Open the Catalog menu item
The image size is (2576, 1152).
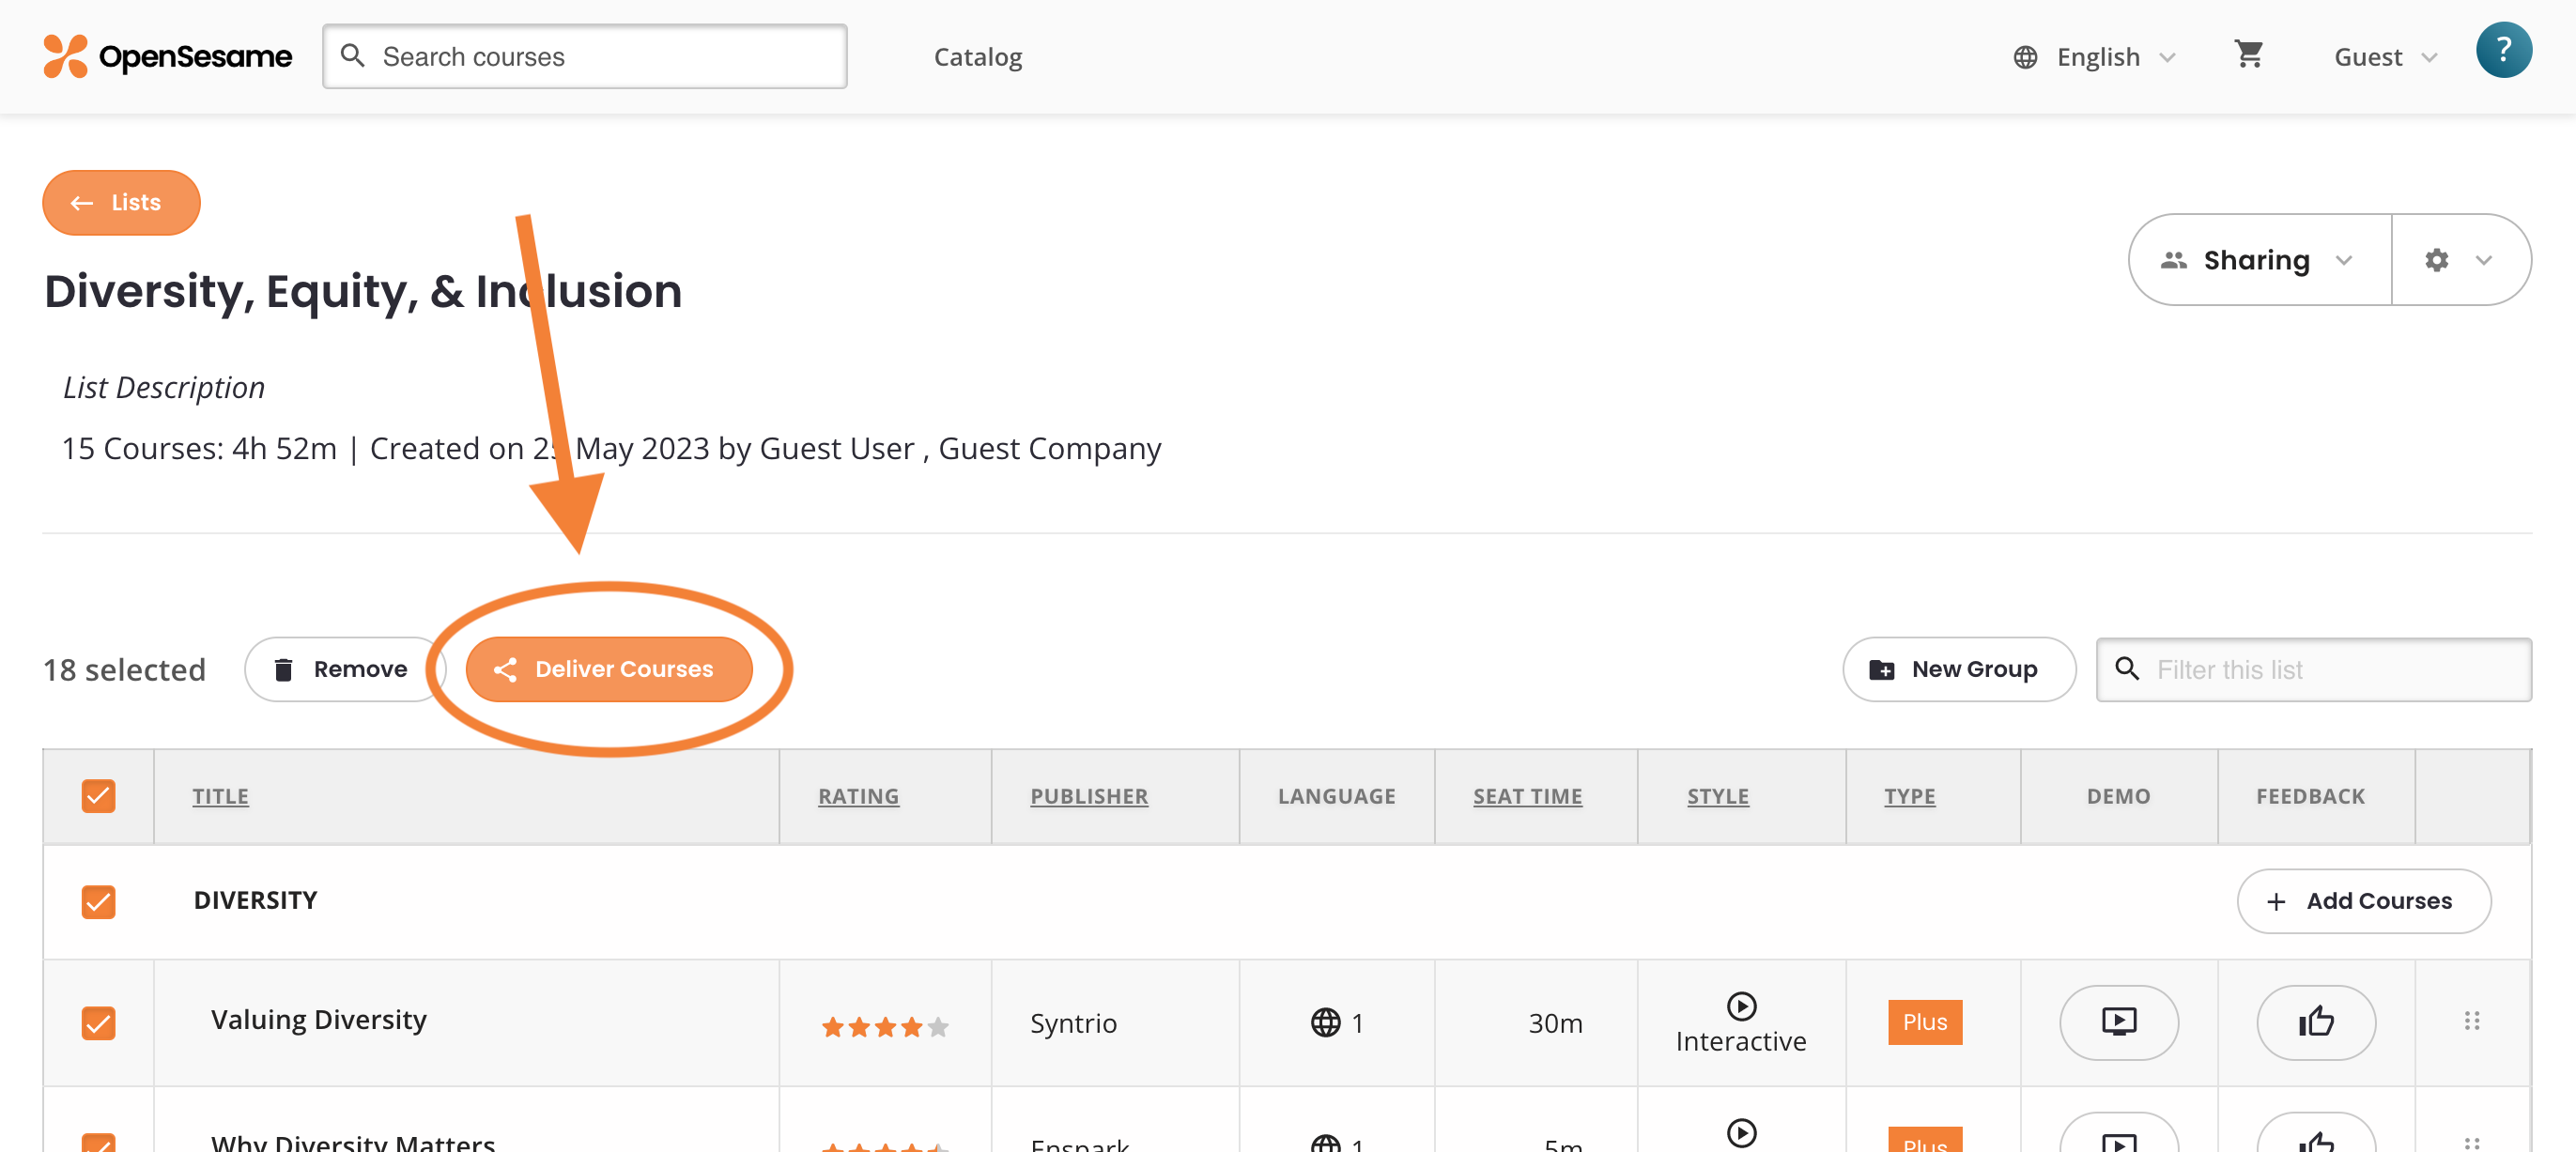[977, 57]
